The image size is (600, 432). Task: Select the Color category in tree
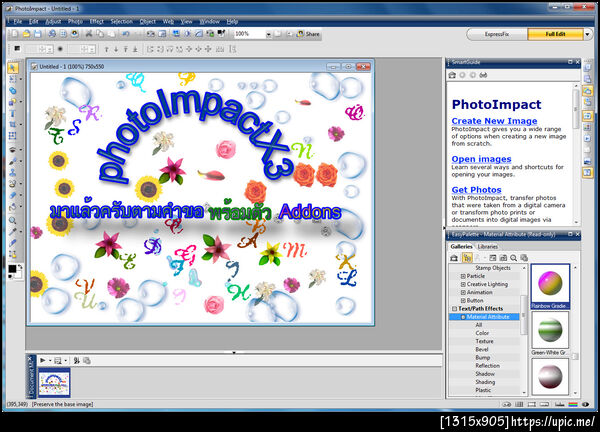coord(482,333)
